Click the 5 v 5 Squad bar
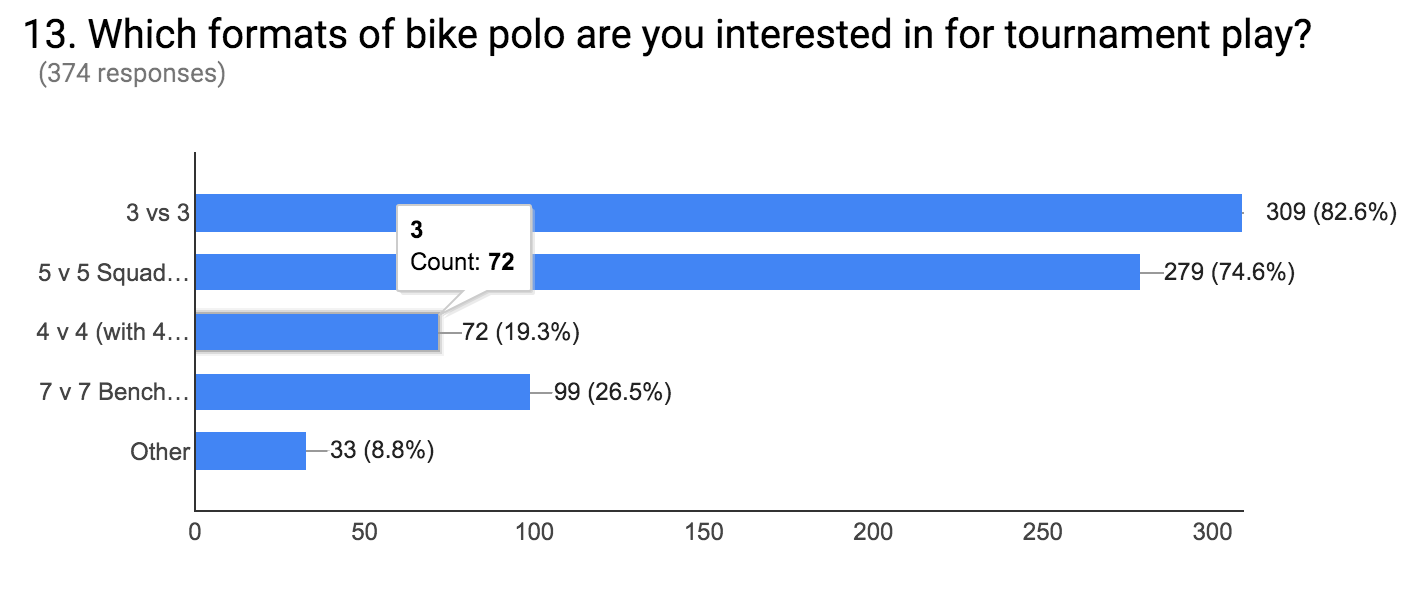1428x590 pixels. coord(667,272)
